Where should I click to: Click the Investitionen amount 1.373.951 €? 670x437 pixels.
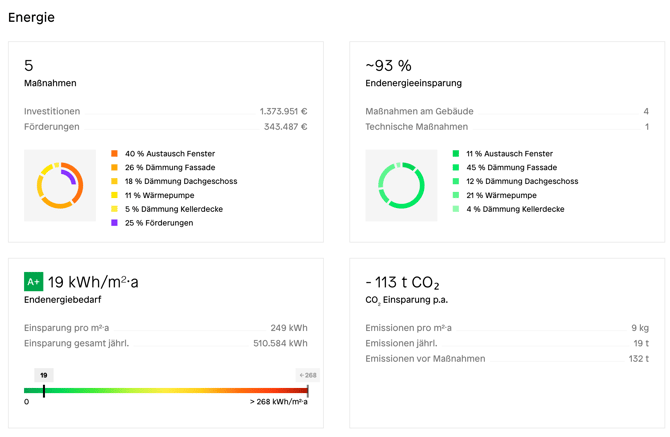[283, 112]
